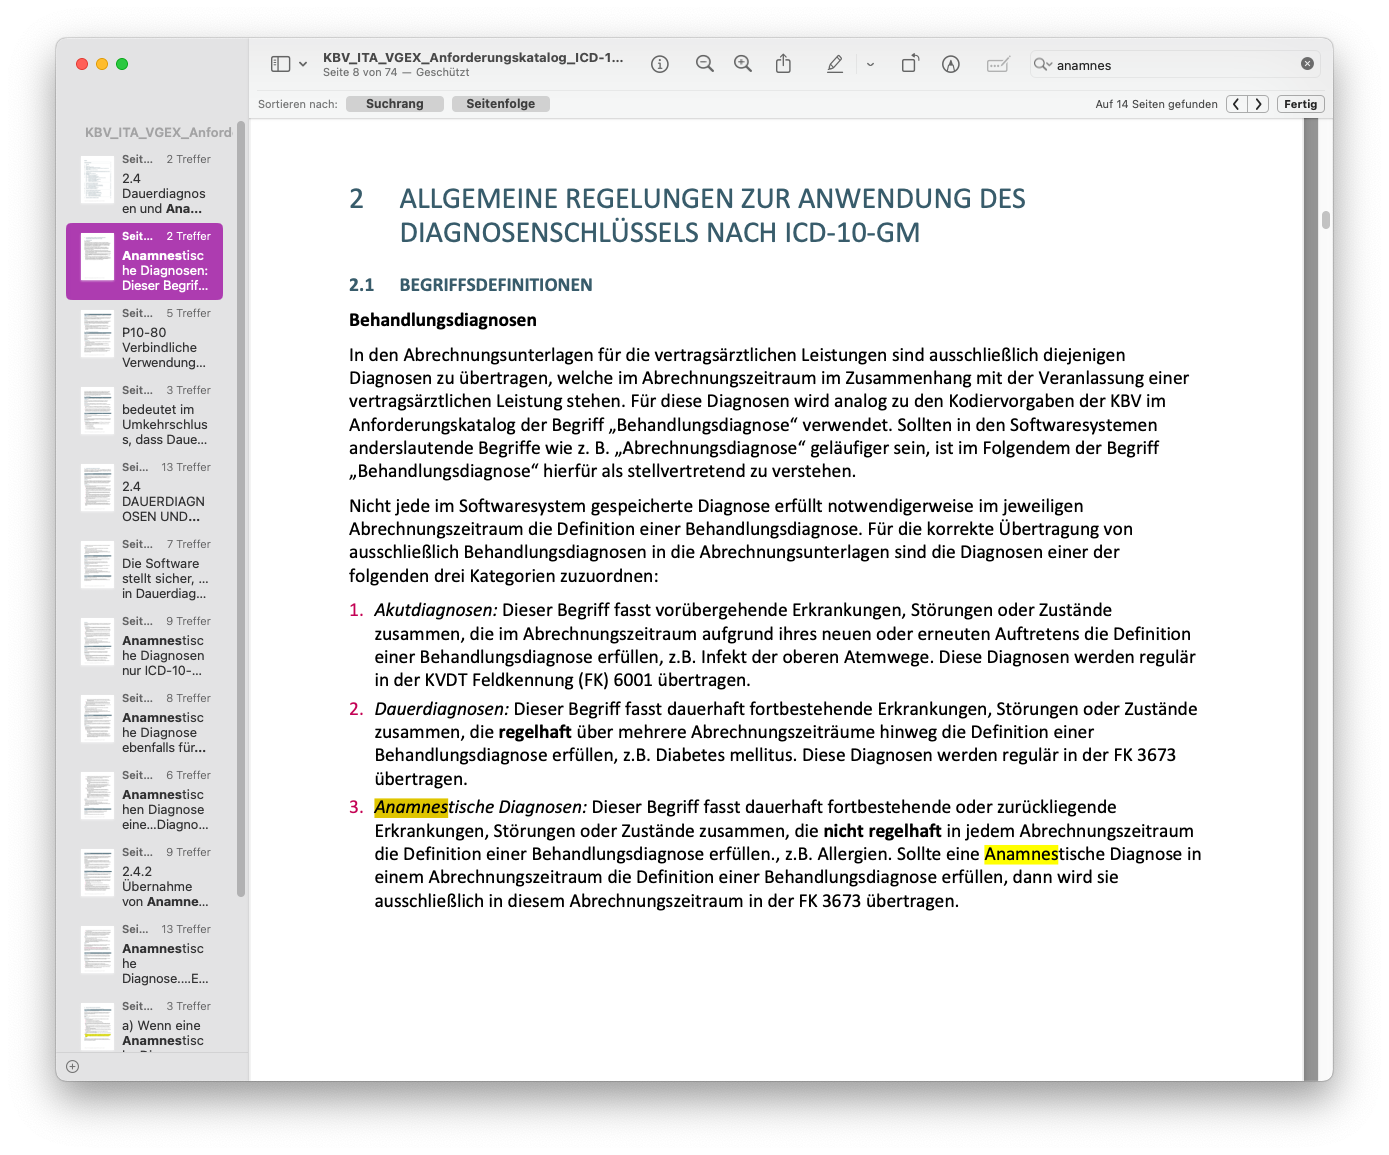This screenshot has width=1389, height=1155.
Task: Open result 'Anamnestische Diagnose ebenfalls für'
Action: [144, 723]
